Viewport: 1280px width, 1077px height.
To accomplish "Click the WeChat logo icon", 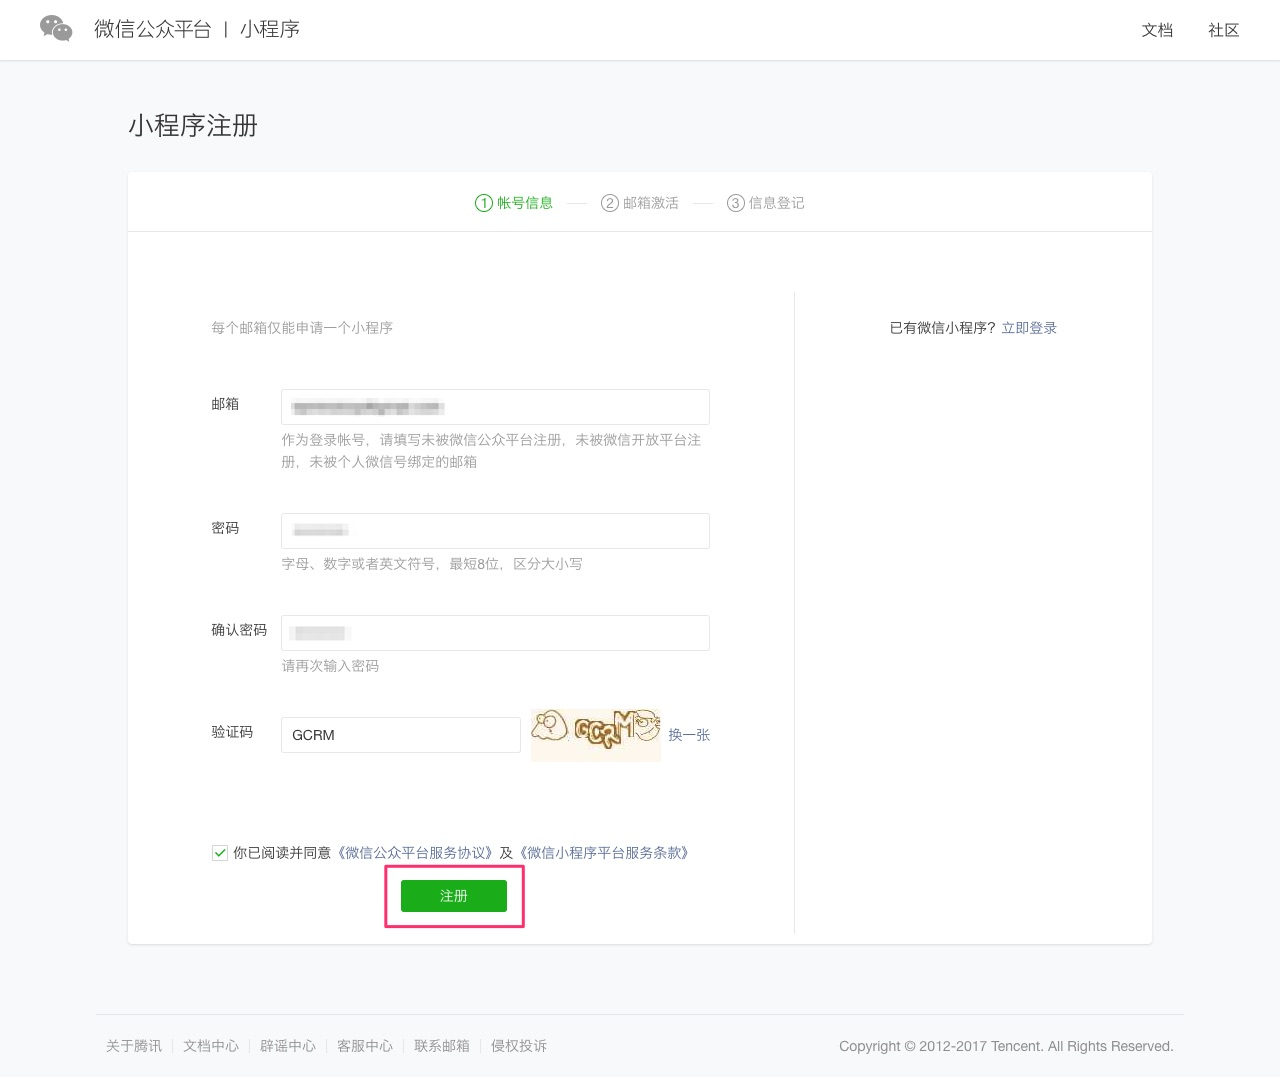I will click(x=55, y=28).
